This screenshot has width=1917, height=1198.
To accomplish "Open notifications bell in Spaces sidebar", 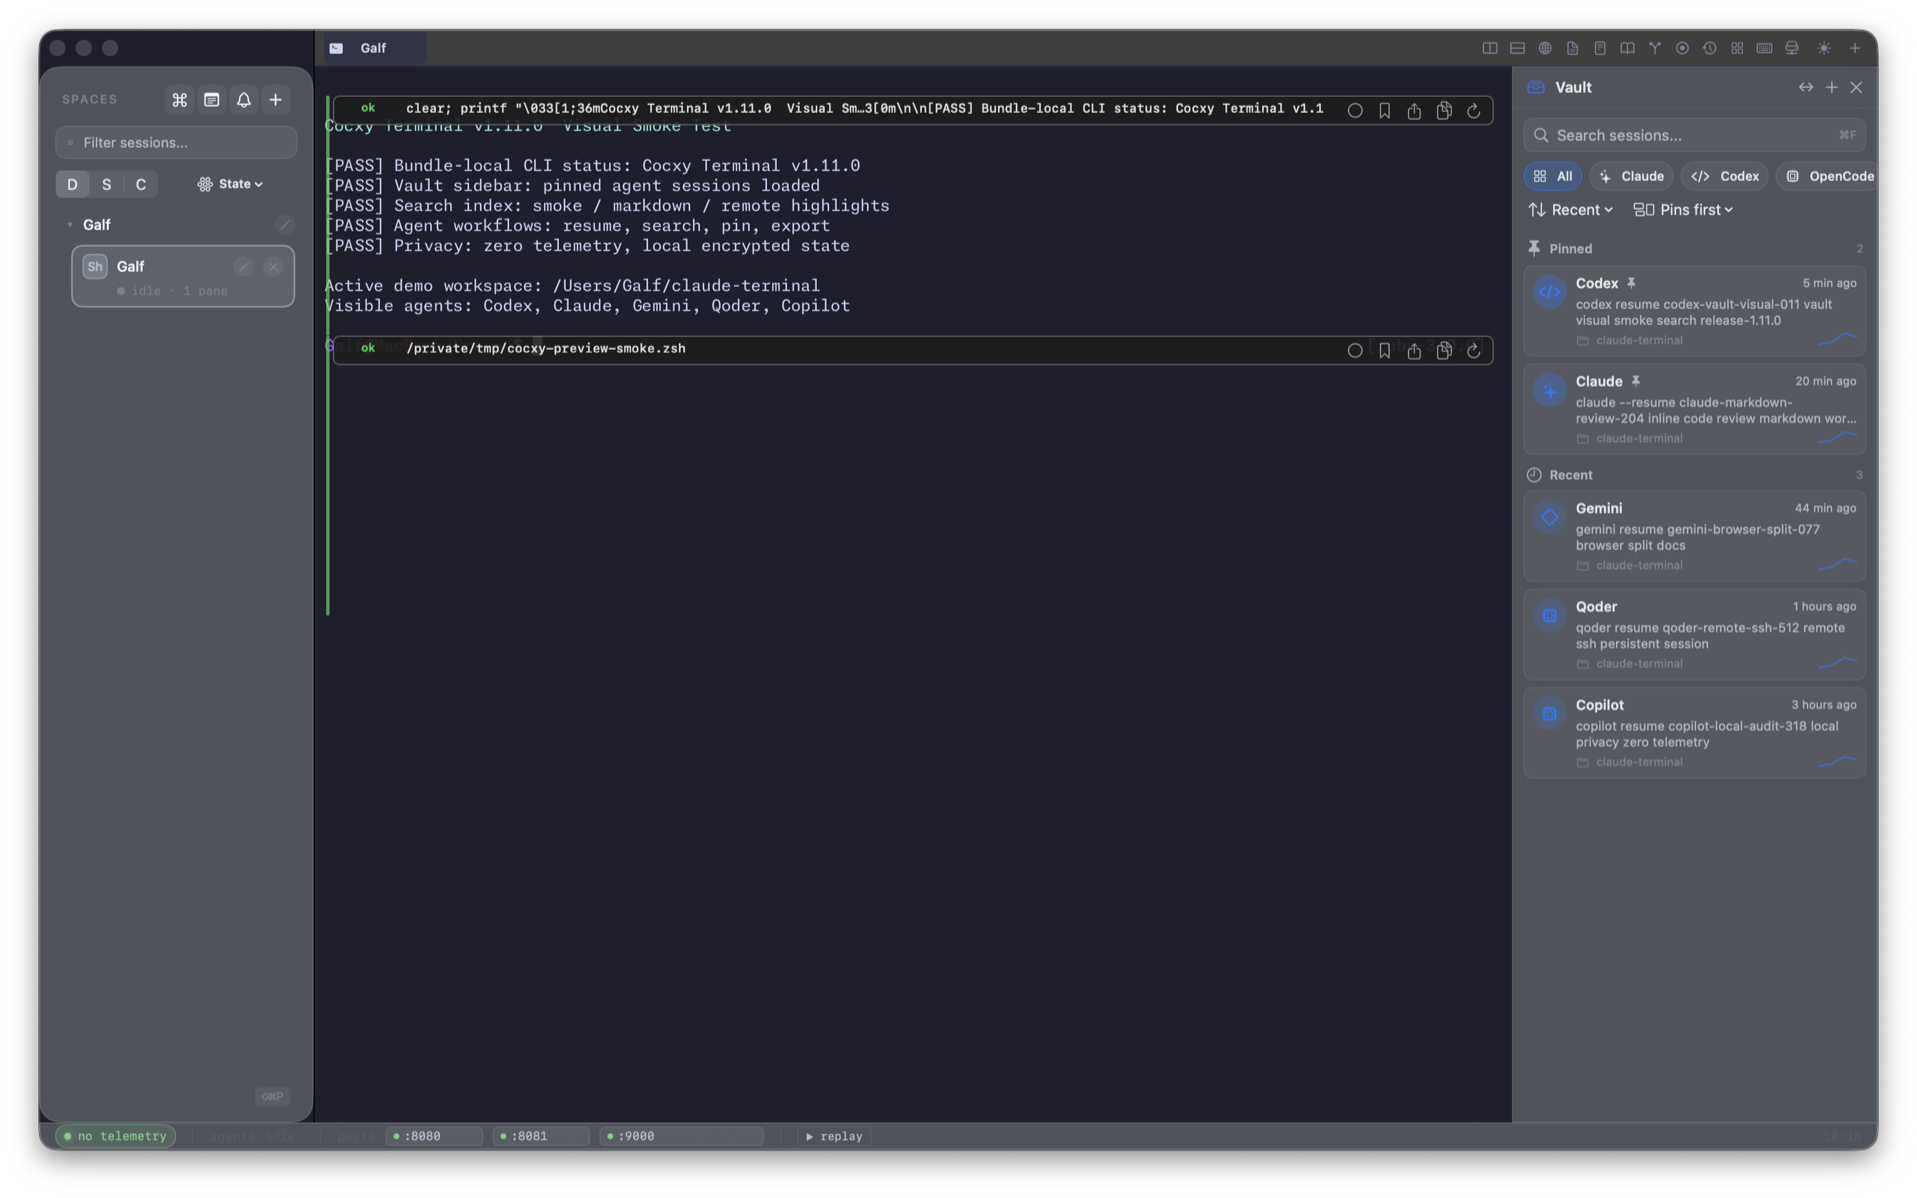I will [244, 100].
